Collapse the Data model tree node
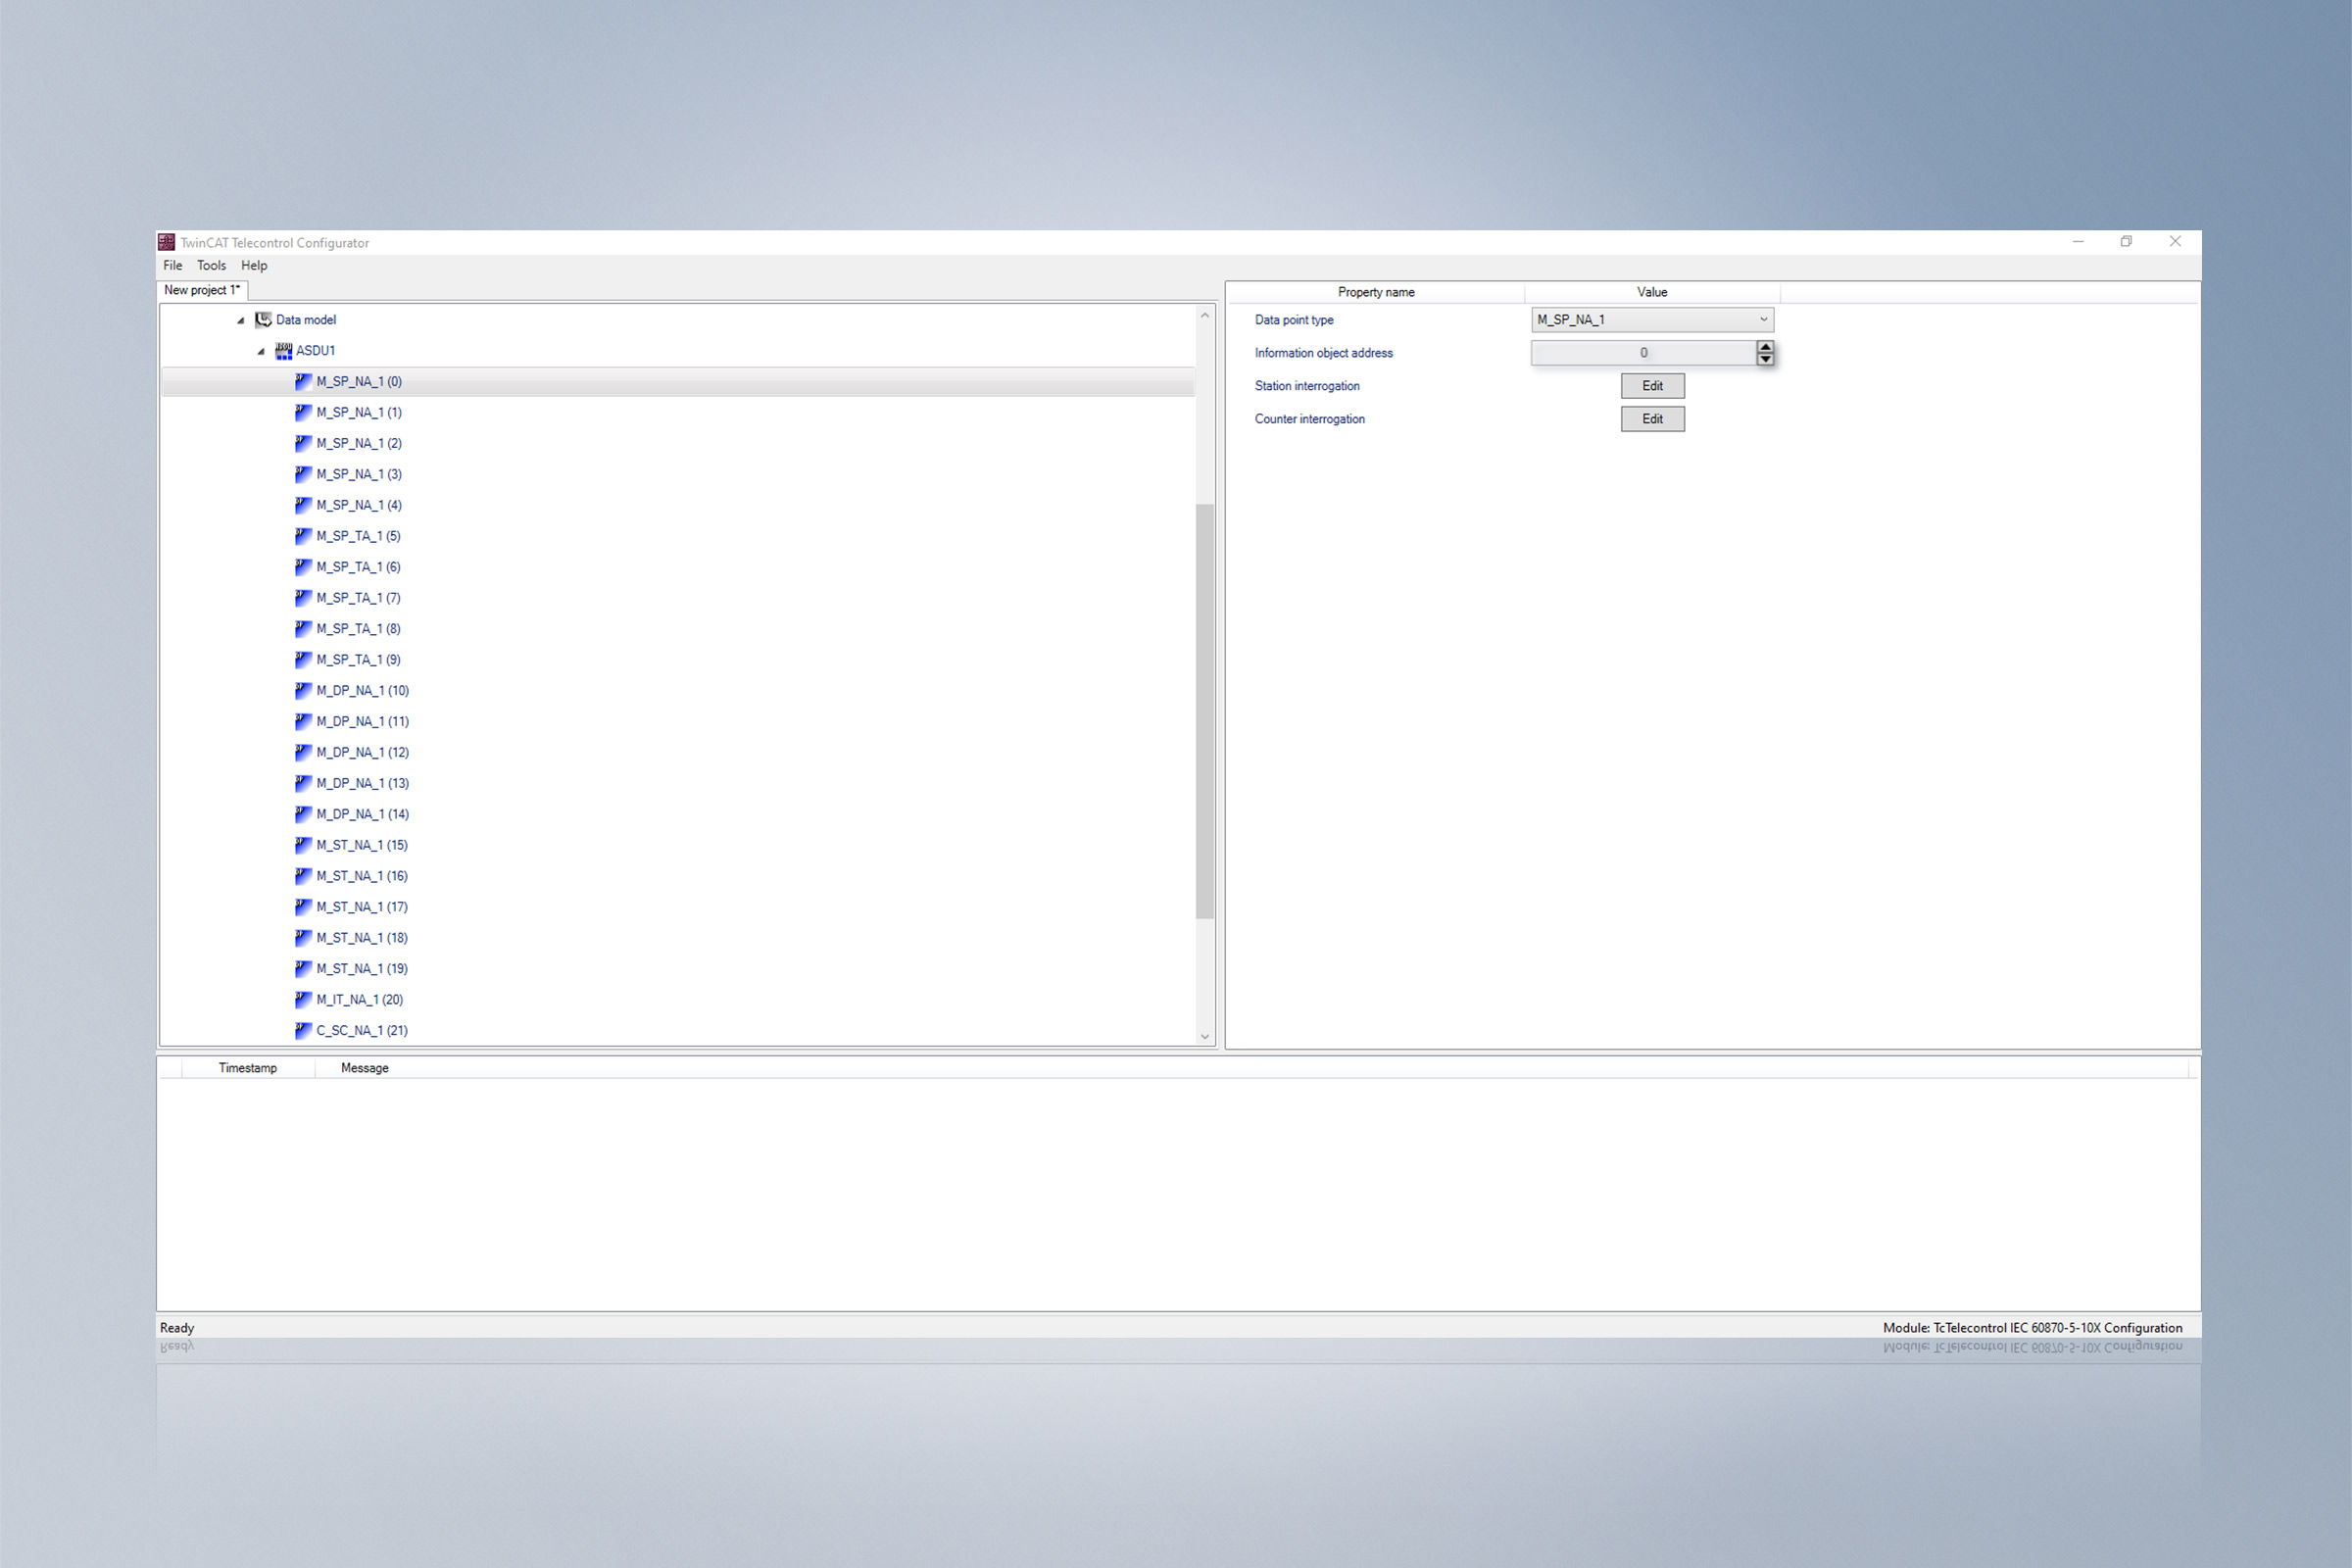Screen dimensions: 2352x1568 (x=241, y=321)
